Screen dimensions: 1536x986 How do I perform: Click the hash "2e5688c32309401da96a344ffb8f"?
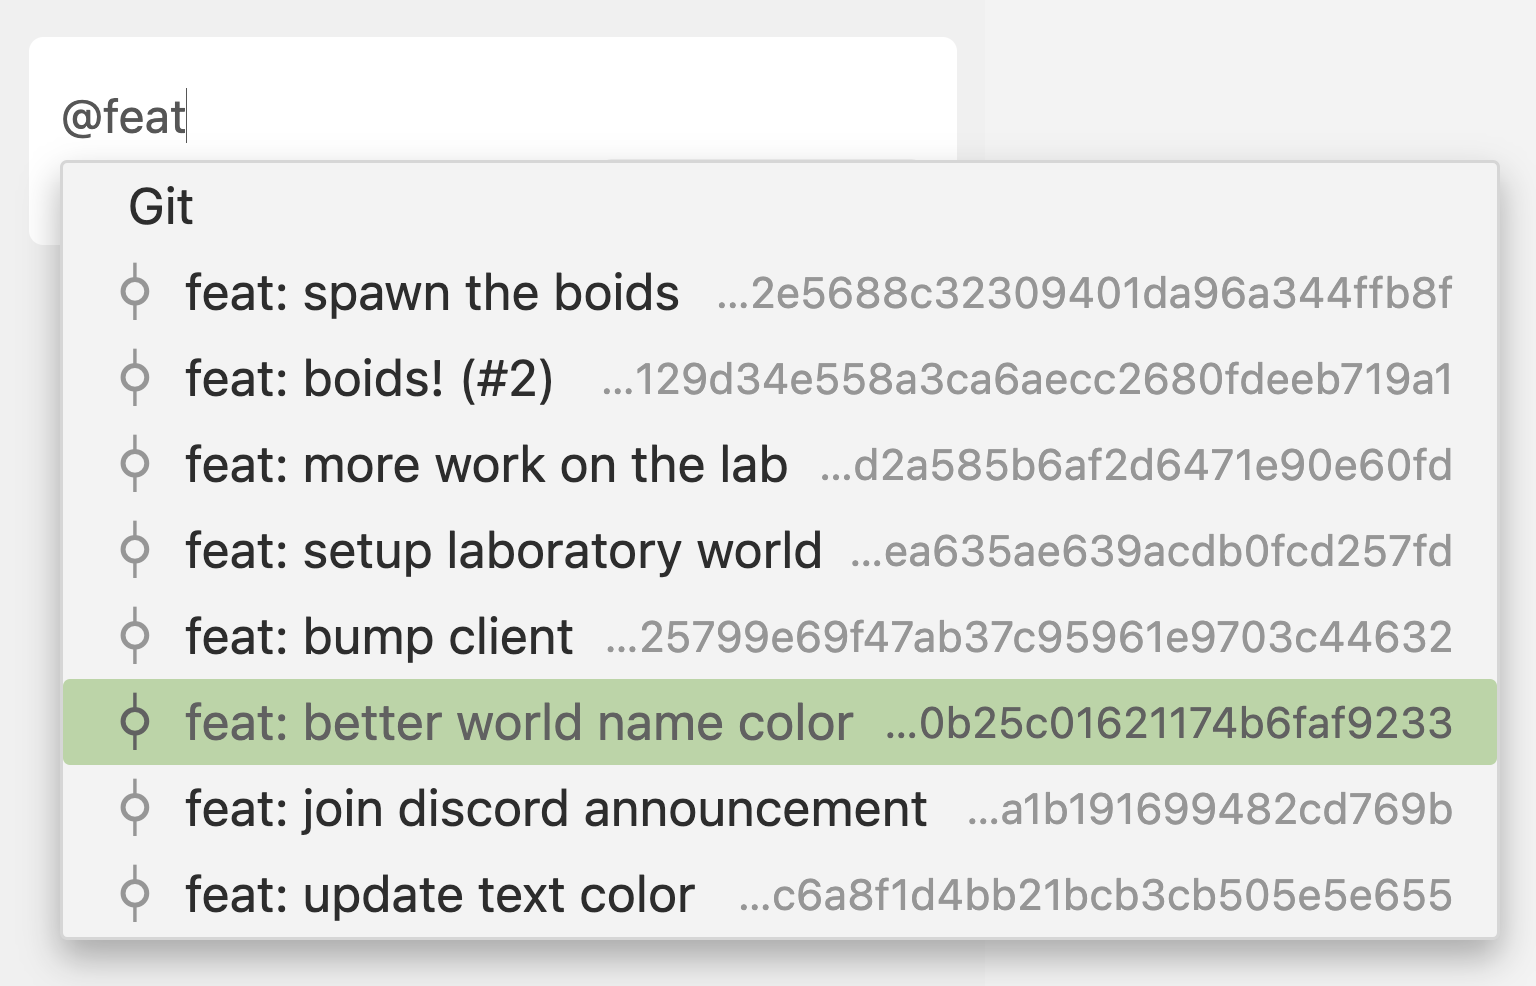pos(1084,293)
